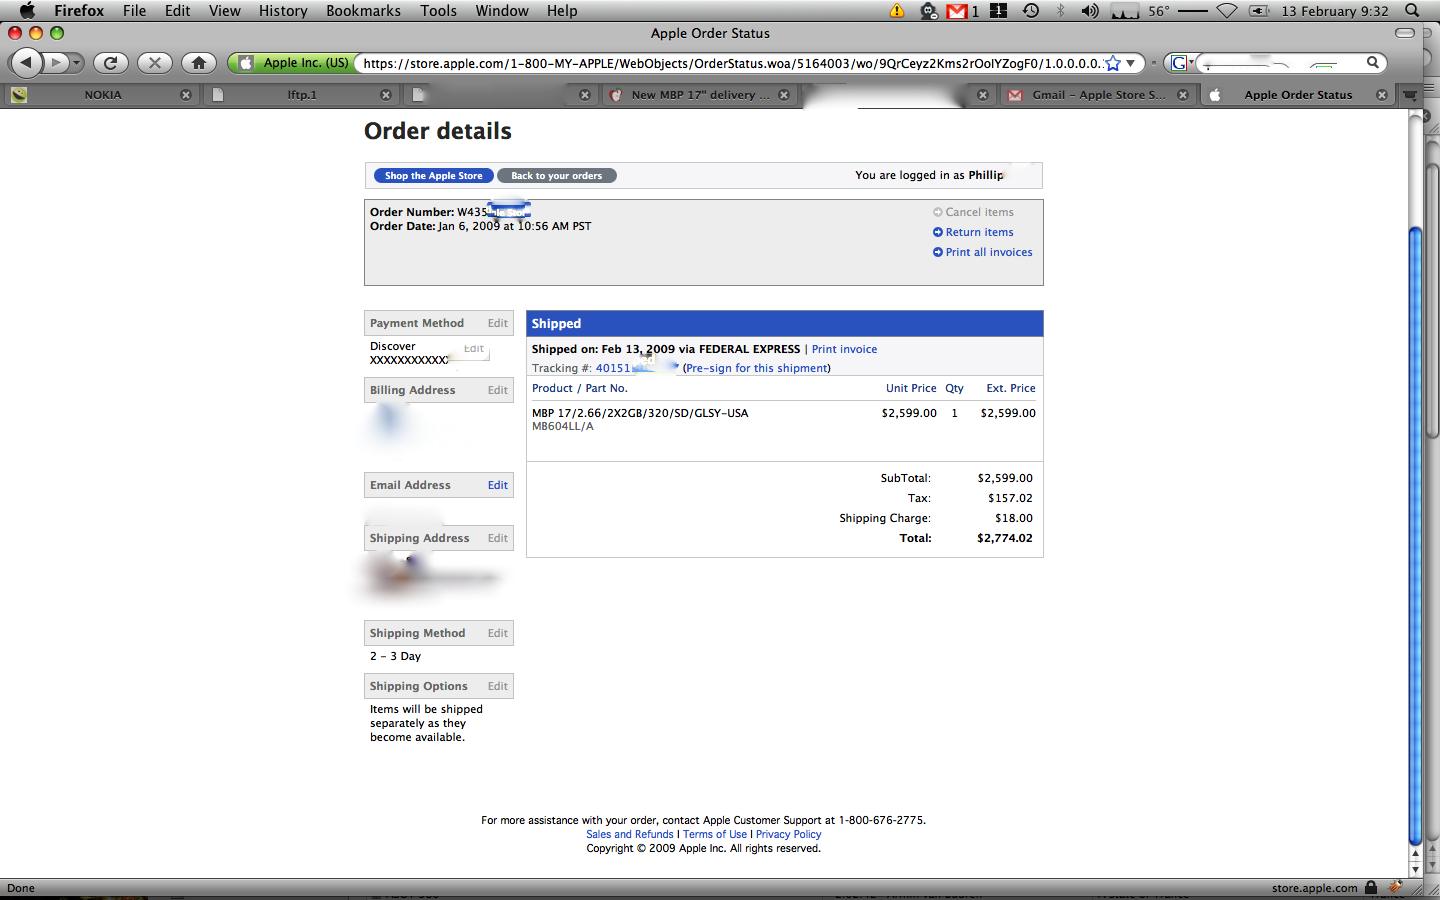Edit the Shipping Options section
Image resolution: width=1440 pixels, height=900 pixels.
click(x=498, y=686)
